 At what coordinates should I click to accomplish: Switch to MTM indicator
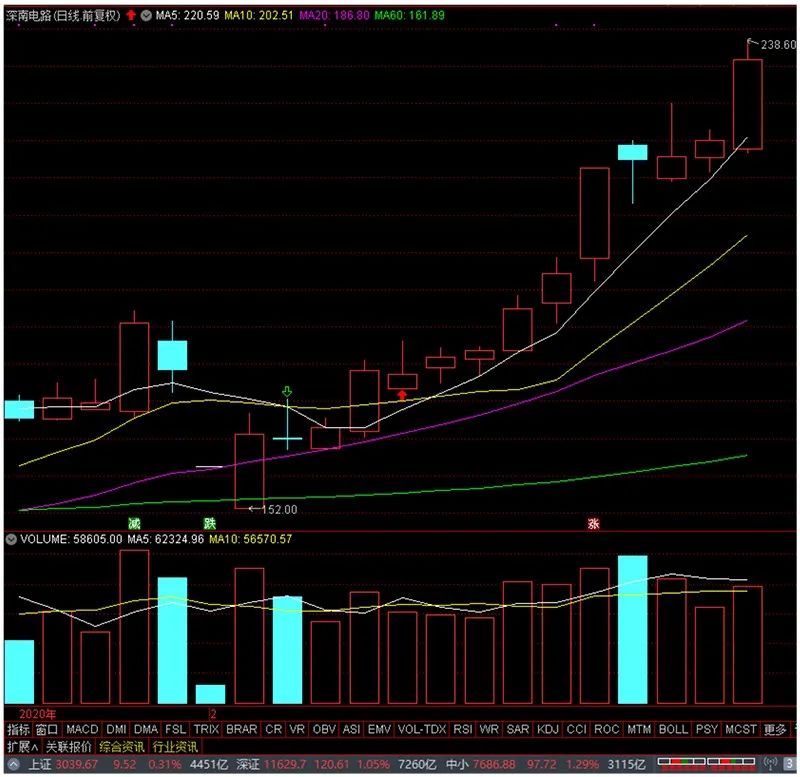(639, 730)
